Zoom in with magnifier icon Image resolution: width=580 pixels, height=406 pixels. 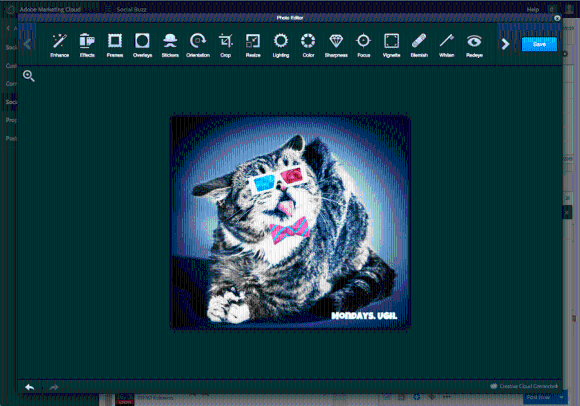tap(28, 76)
